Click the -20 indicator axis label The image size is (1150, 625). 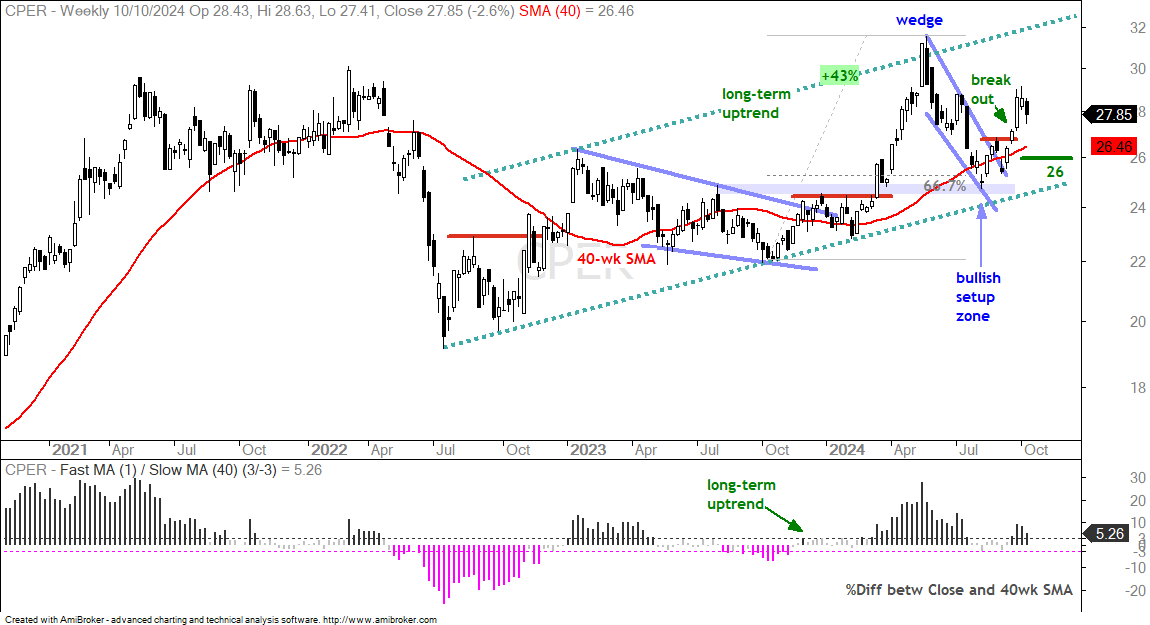pyautogui.click(x=1135, y=590)
